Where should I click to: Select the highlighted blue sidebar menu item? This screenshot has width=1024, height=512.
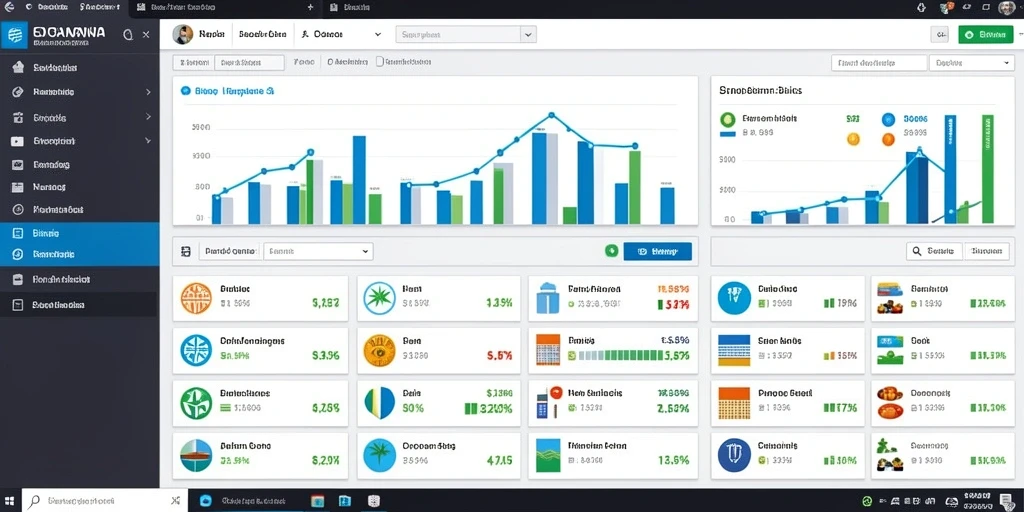pos(80,244)
